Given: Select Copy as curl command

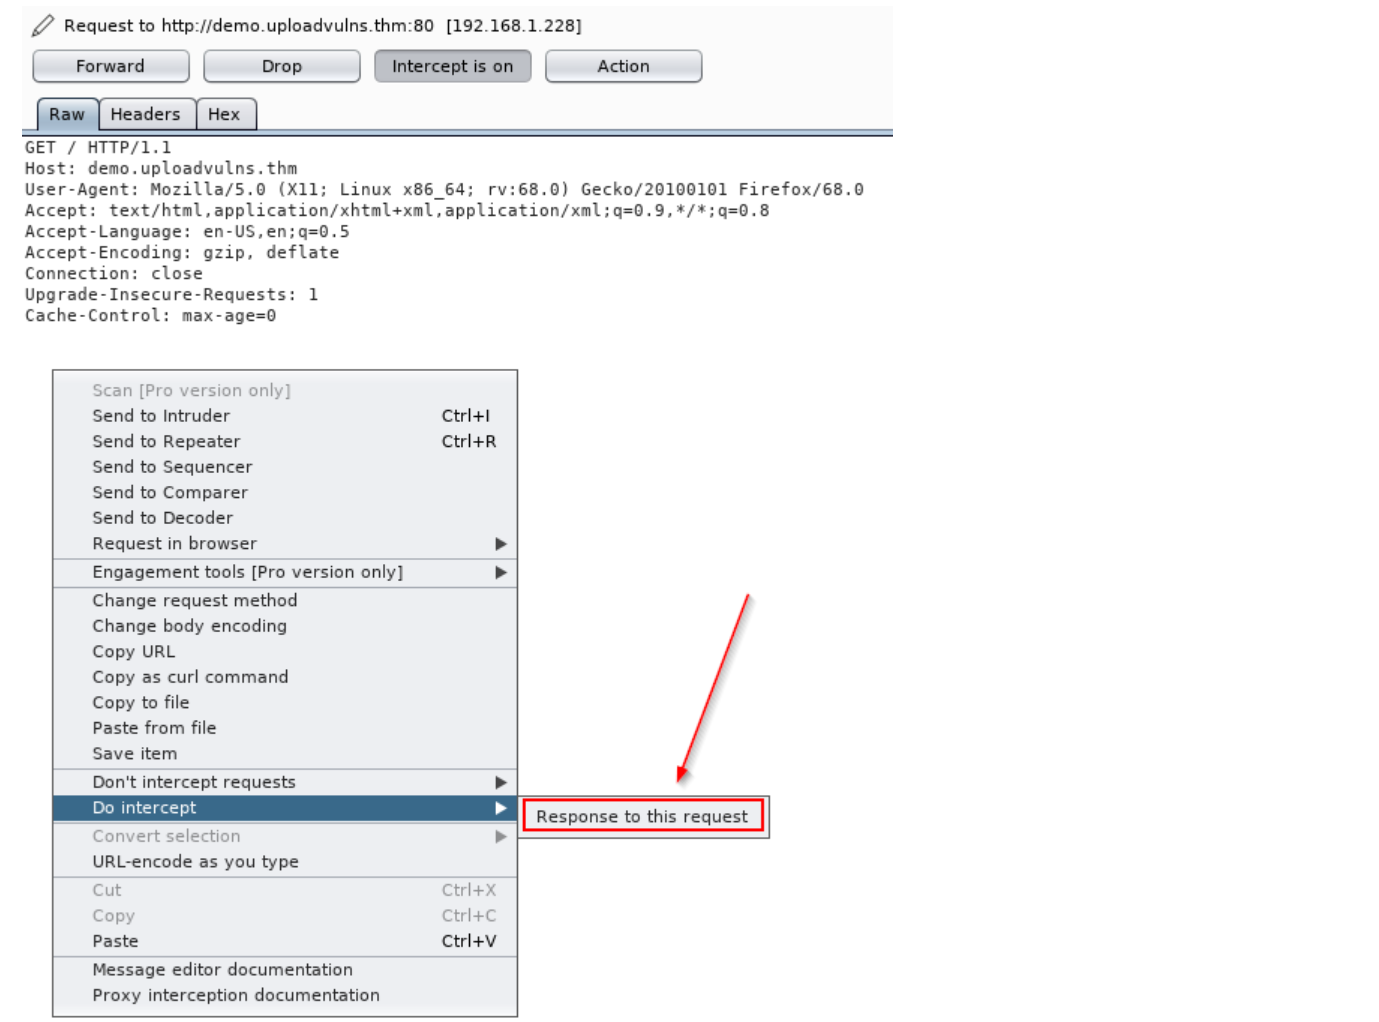Looking at the screenshot, I should [x=190, y=677].
